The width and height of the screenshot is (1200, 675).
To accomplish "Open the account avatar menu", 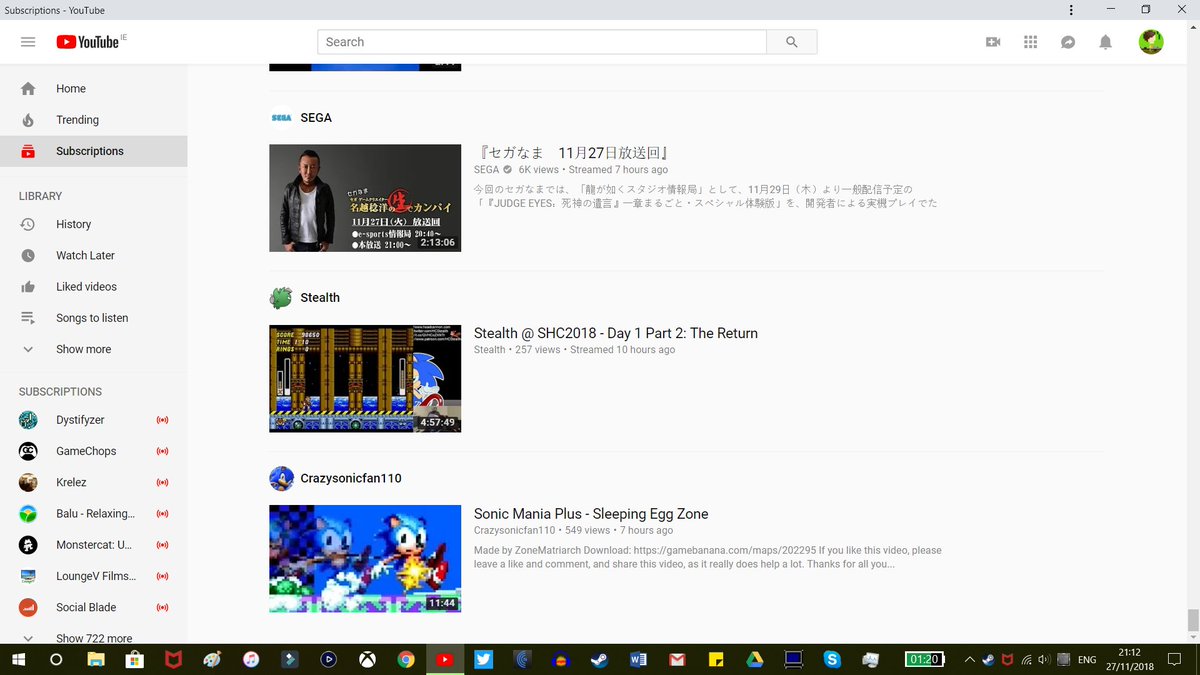I will 1151,42.
